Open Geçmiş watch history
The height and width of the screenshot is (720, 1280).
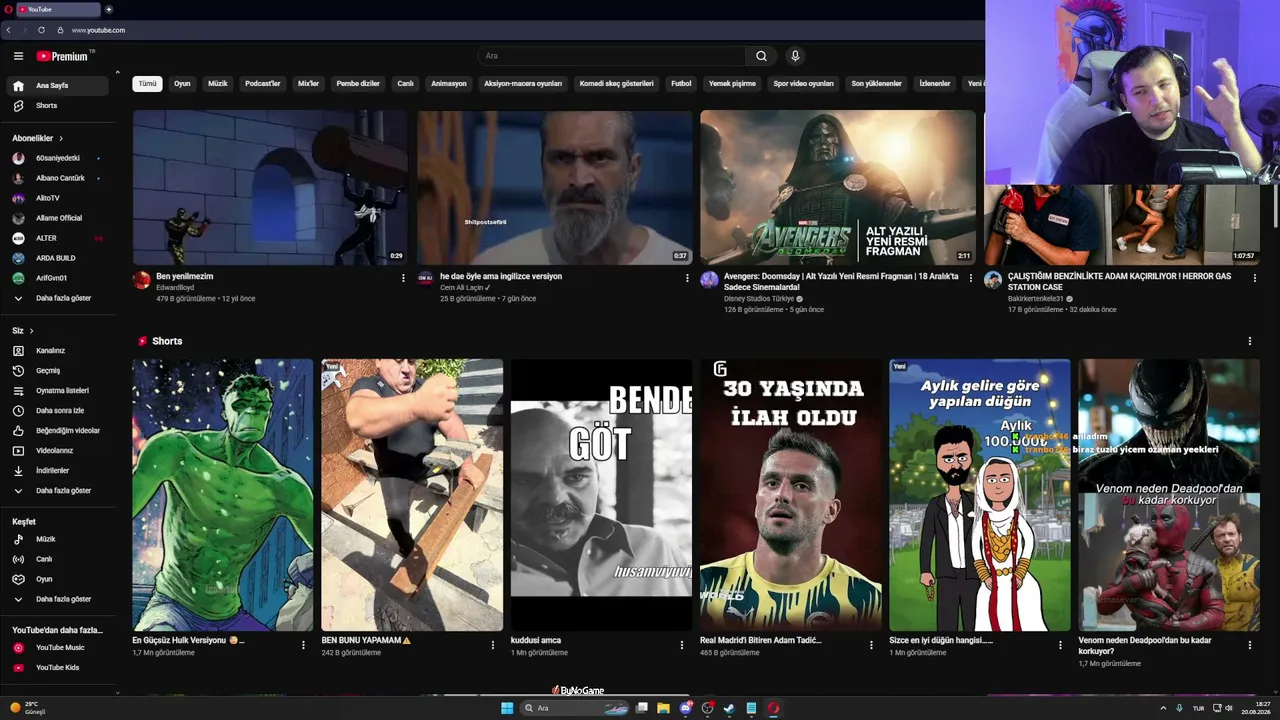coord(60,371)
